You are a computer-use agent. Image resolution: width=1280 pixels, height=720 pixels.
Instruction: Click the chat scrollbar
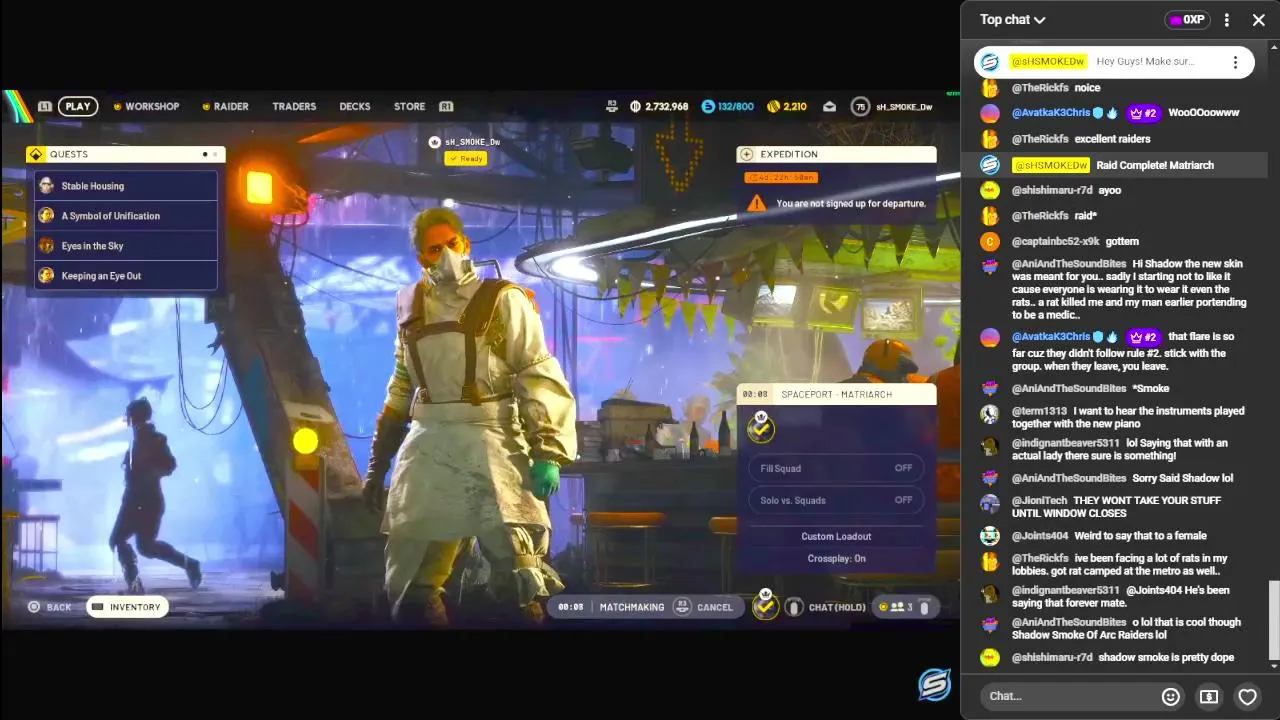point(1274,620)
